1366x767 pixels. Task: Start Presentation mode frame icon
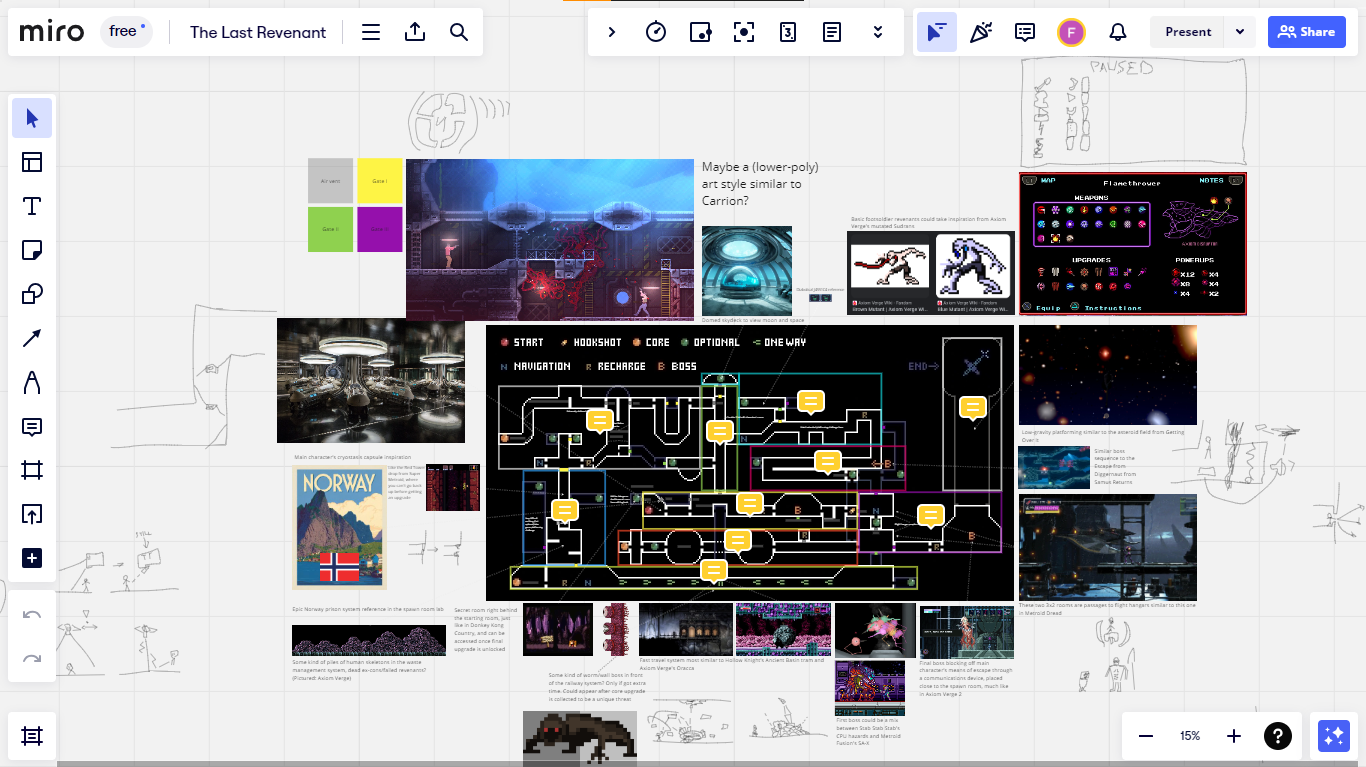coord(744,32)
